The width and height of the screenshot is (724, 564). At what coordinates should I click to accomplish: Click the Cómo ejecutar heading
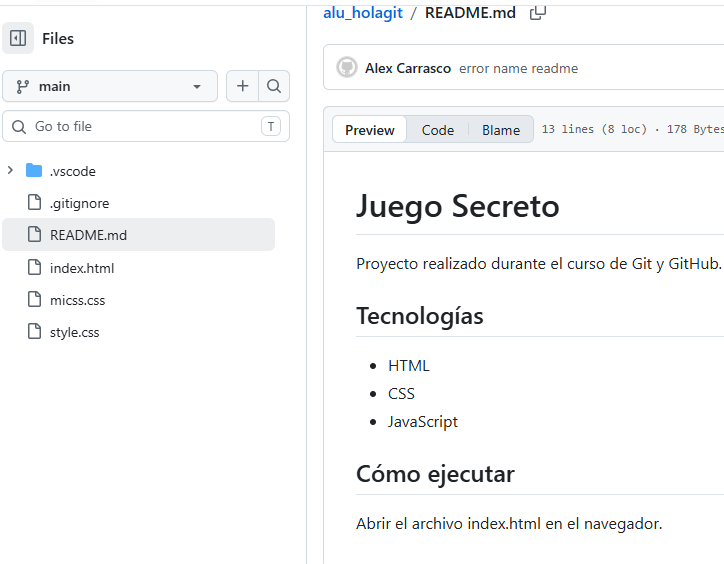435,474
